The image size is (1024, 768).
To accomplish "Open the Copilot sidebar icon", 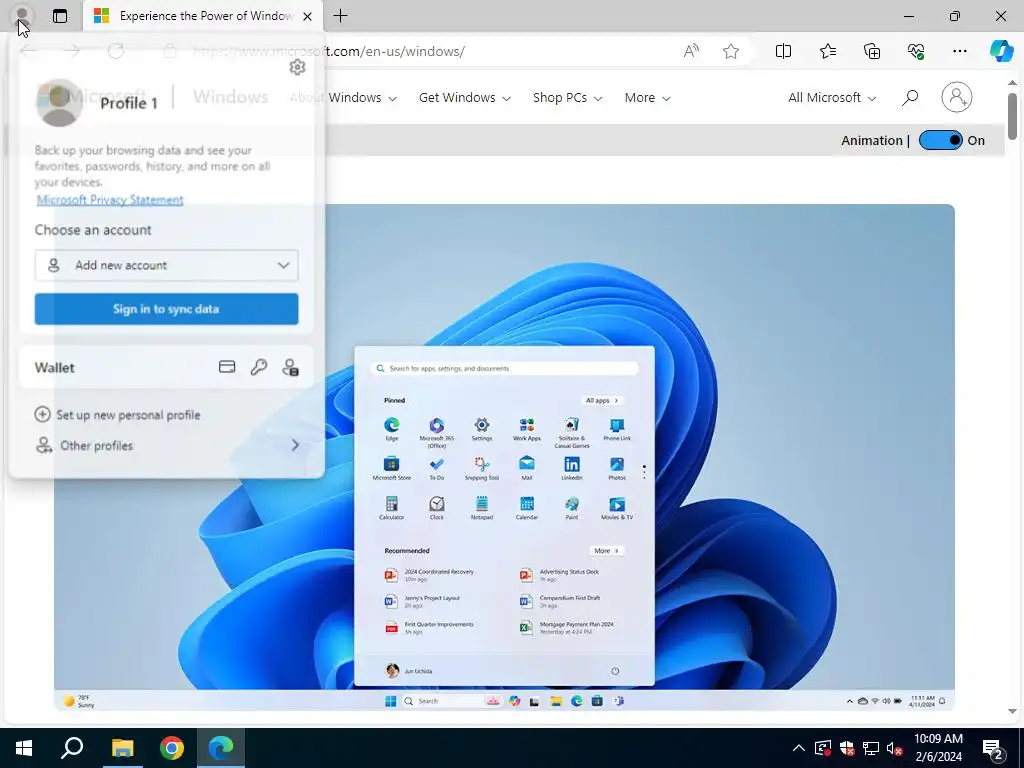I will [x=1000, y=51].
